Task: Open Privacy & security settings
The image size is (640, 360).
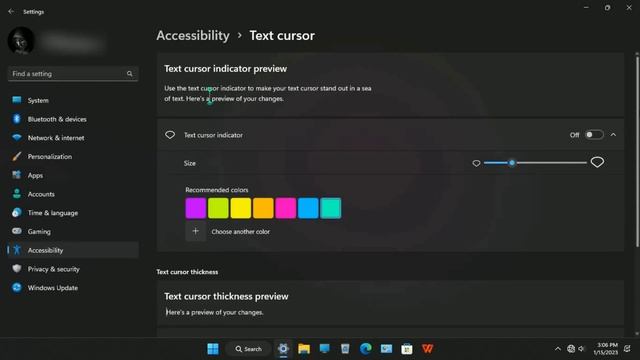Action: click(73, 269)
